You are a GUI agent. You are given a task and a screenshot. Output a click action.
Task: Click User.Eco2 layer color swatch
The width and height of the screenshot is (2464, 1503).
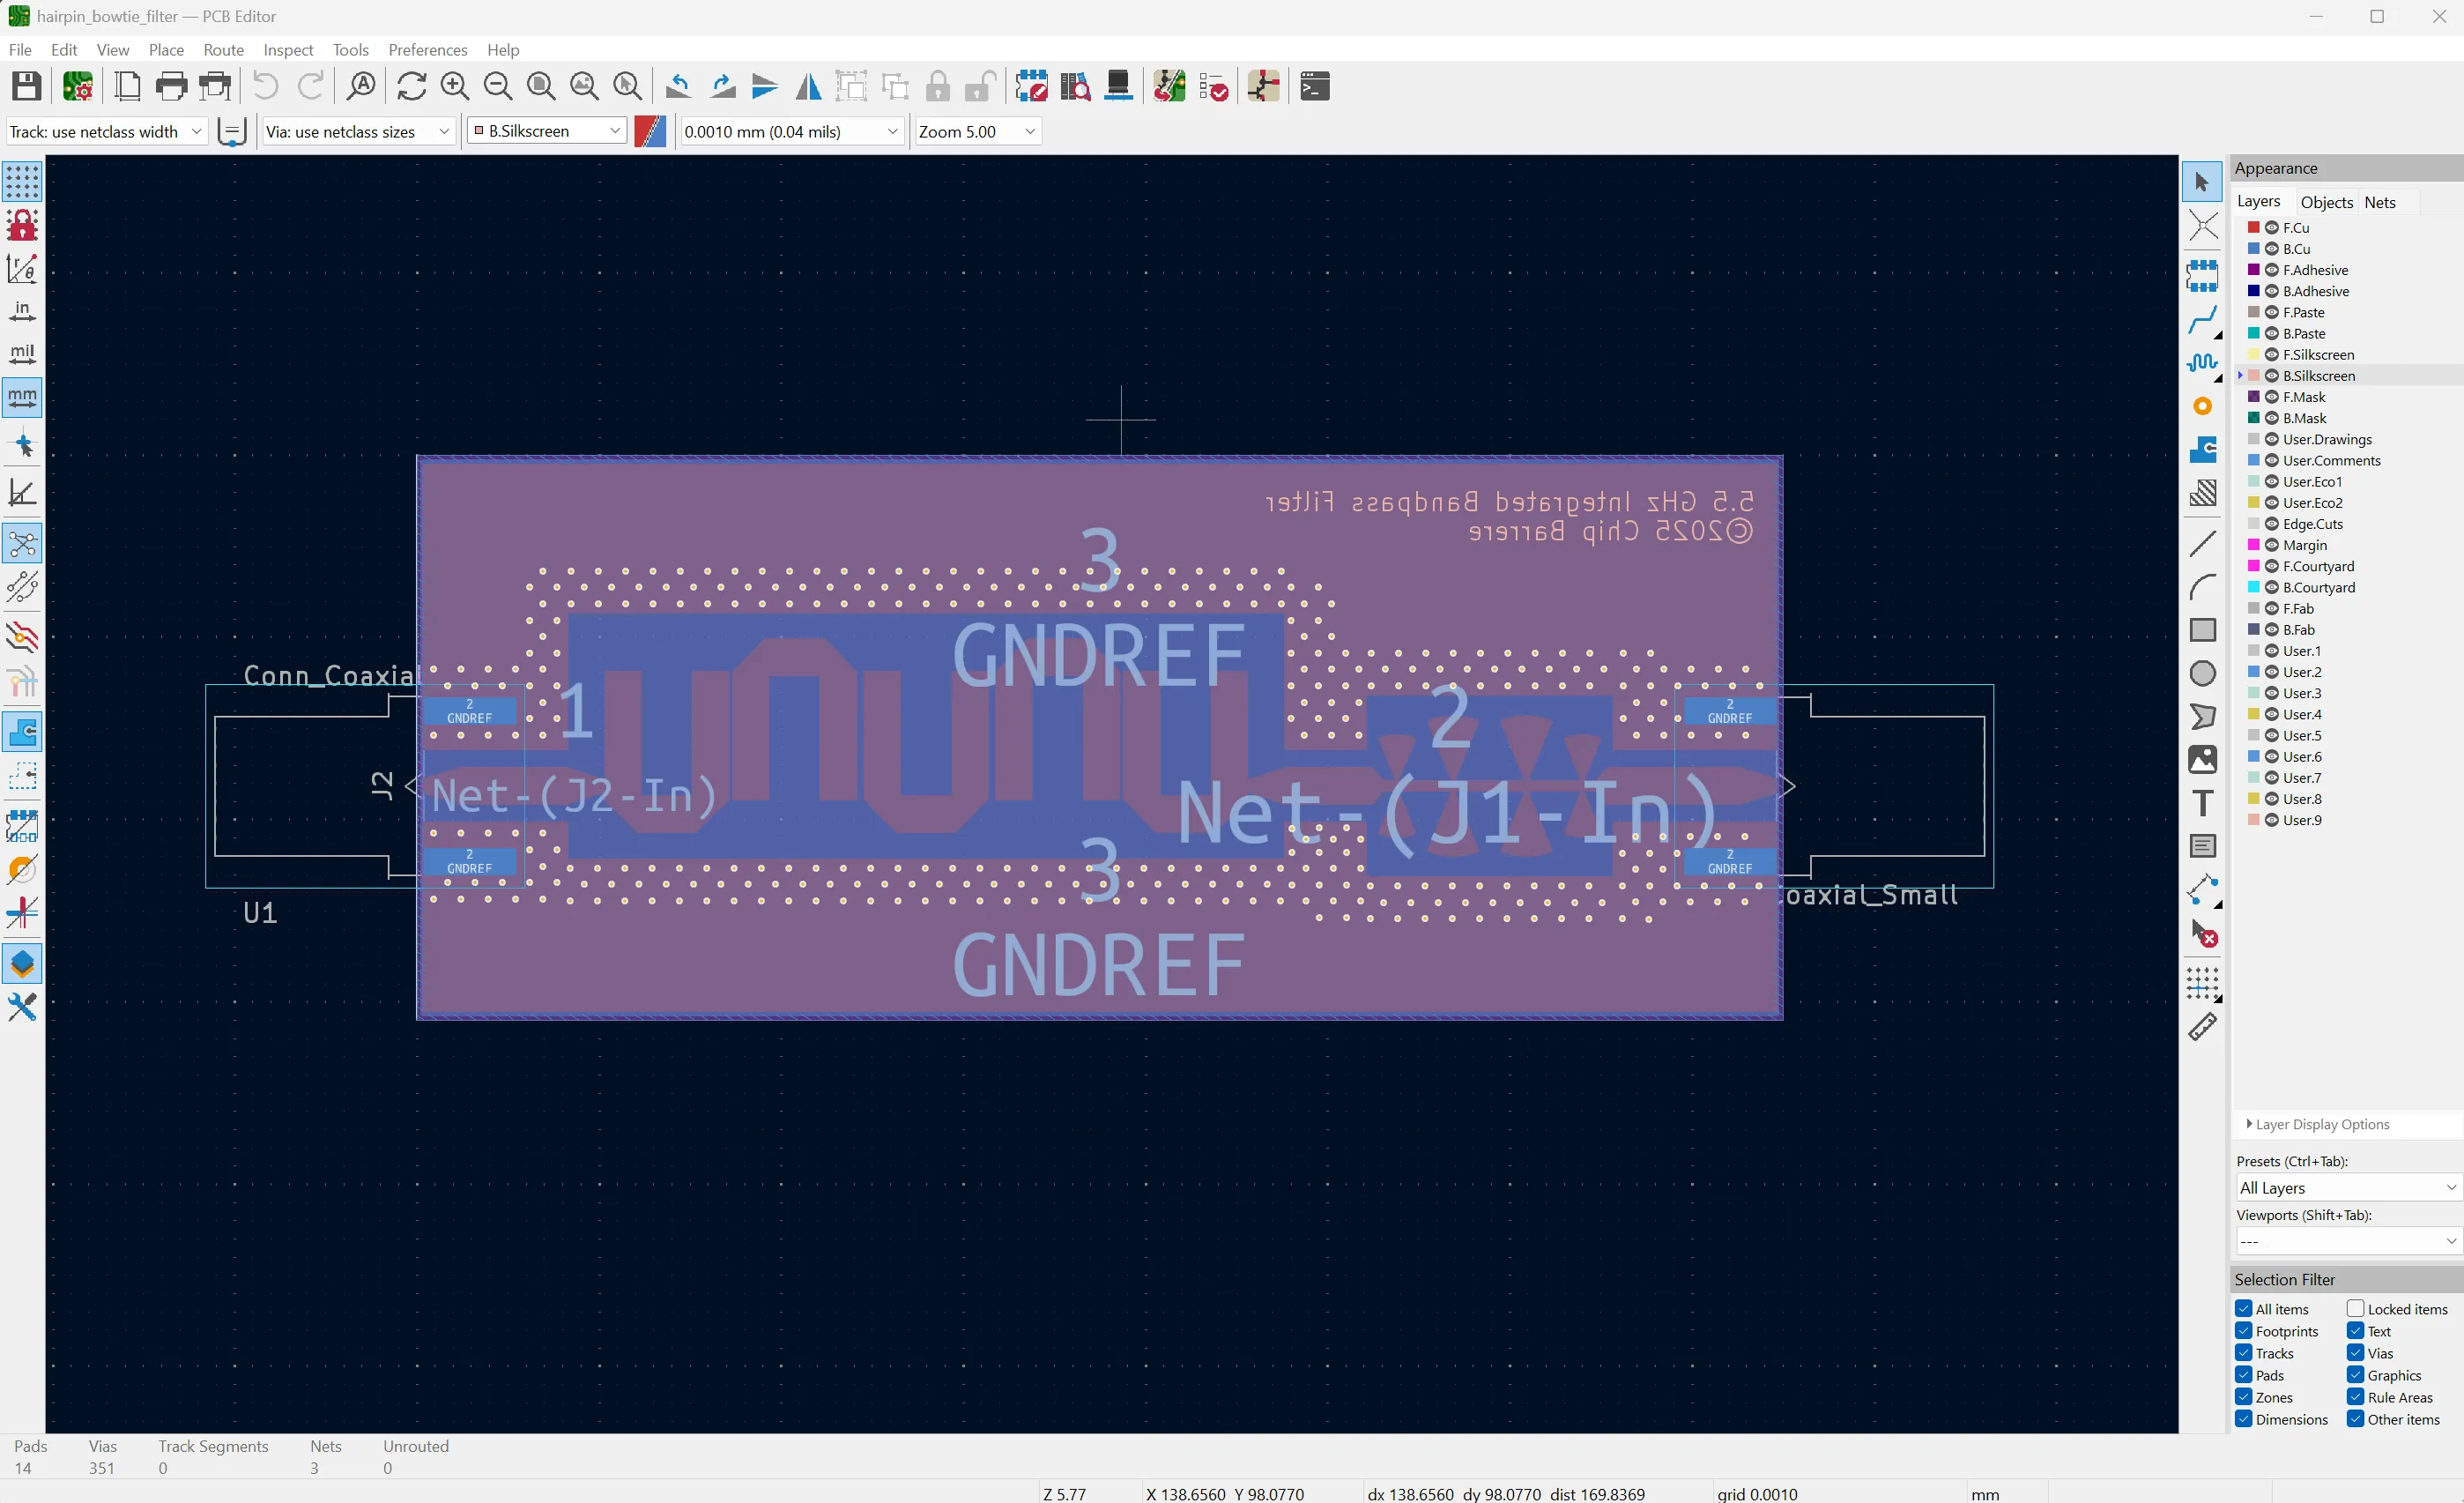click(x=2253, y=502)
